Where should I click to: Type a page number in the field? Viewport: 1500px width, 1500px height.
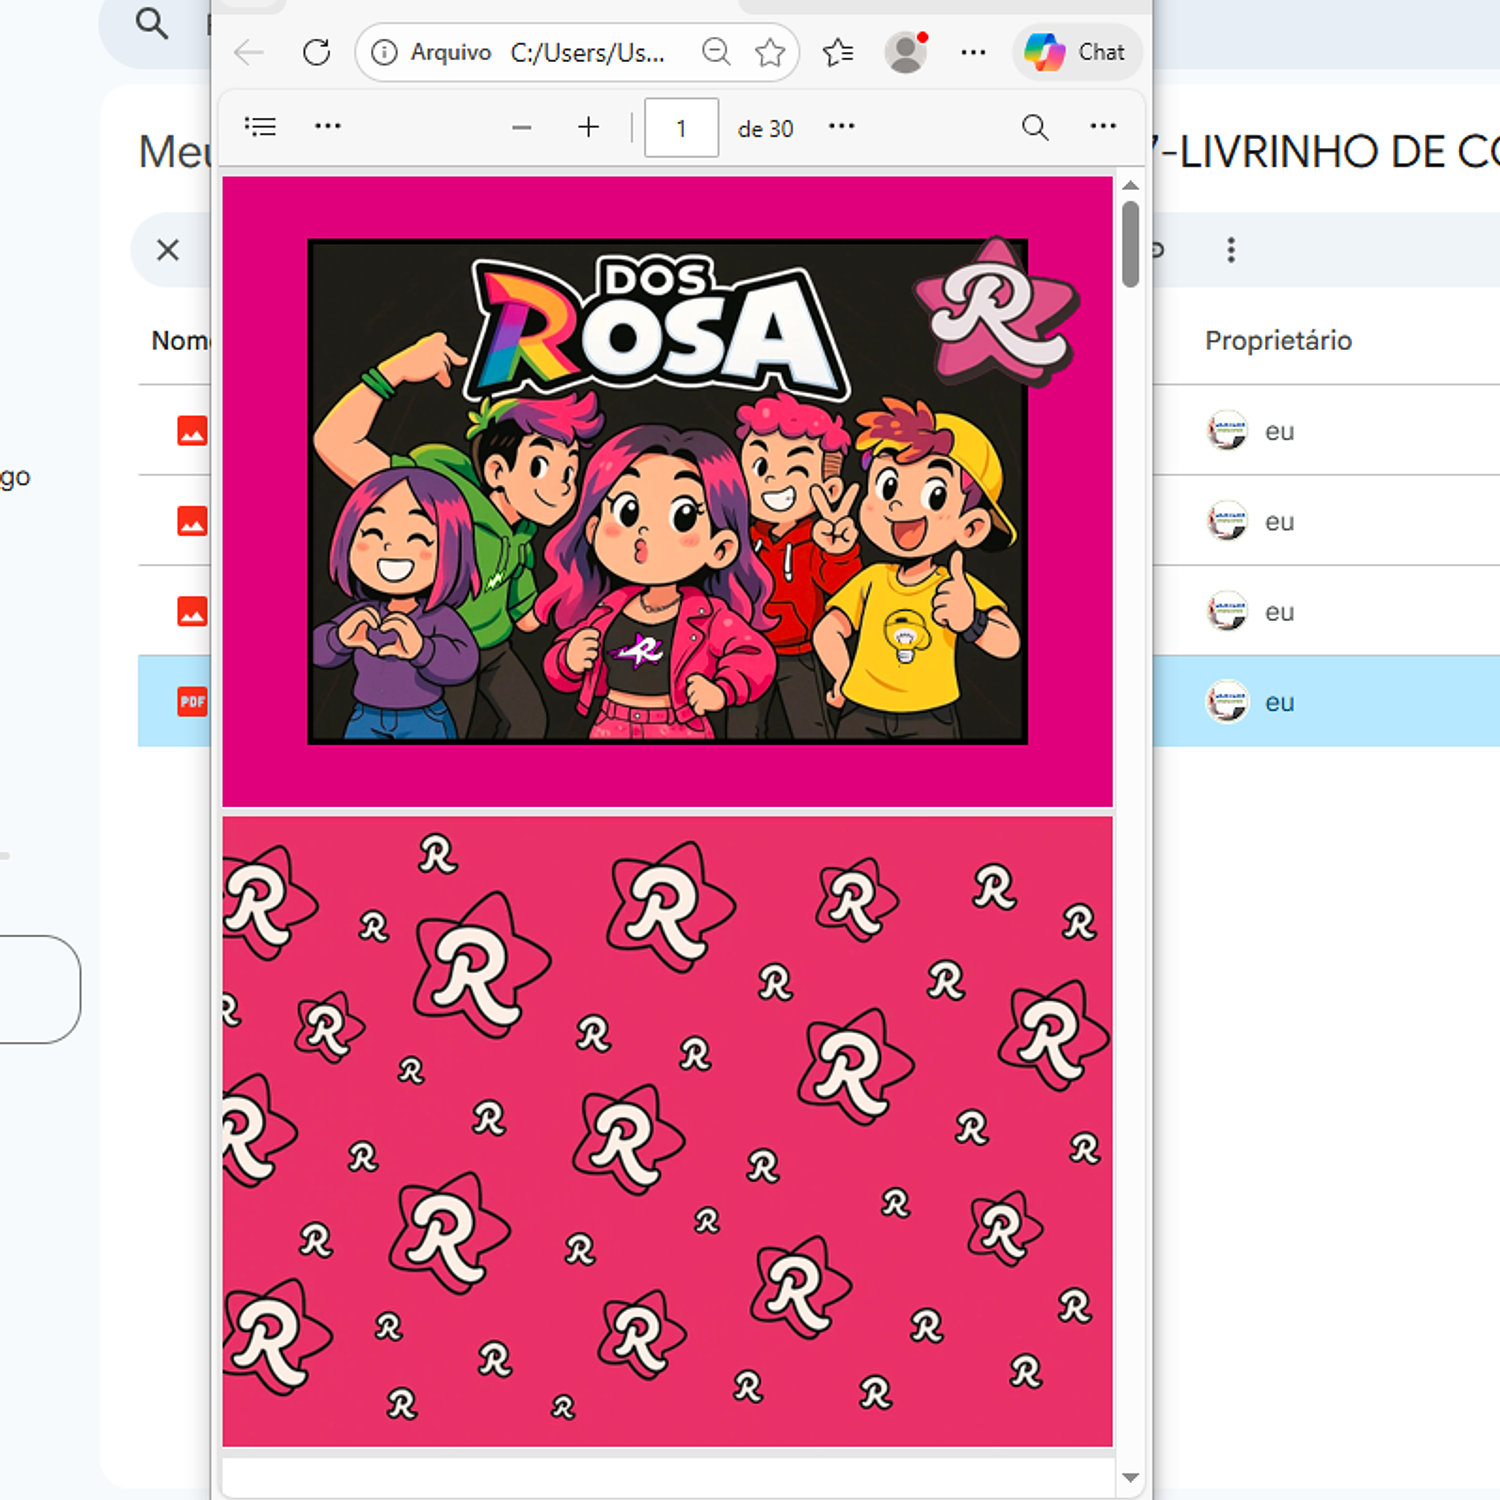681,127
